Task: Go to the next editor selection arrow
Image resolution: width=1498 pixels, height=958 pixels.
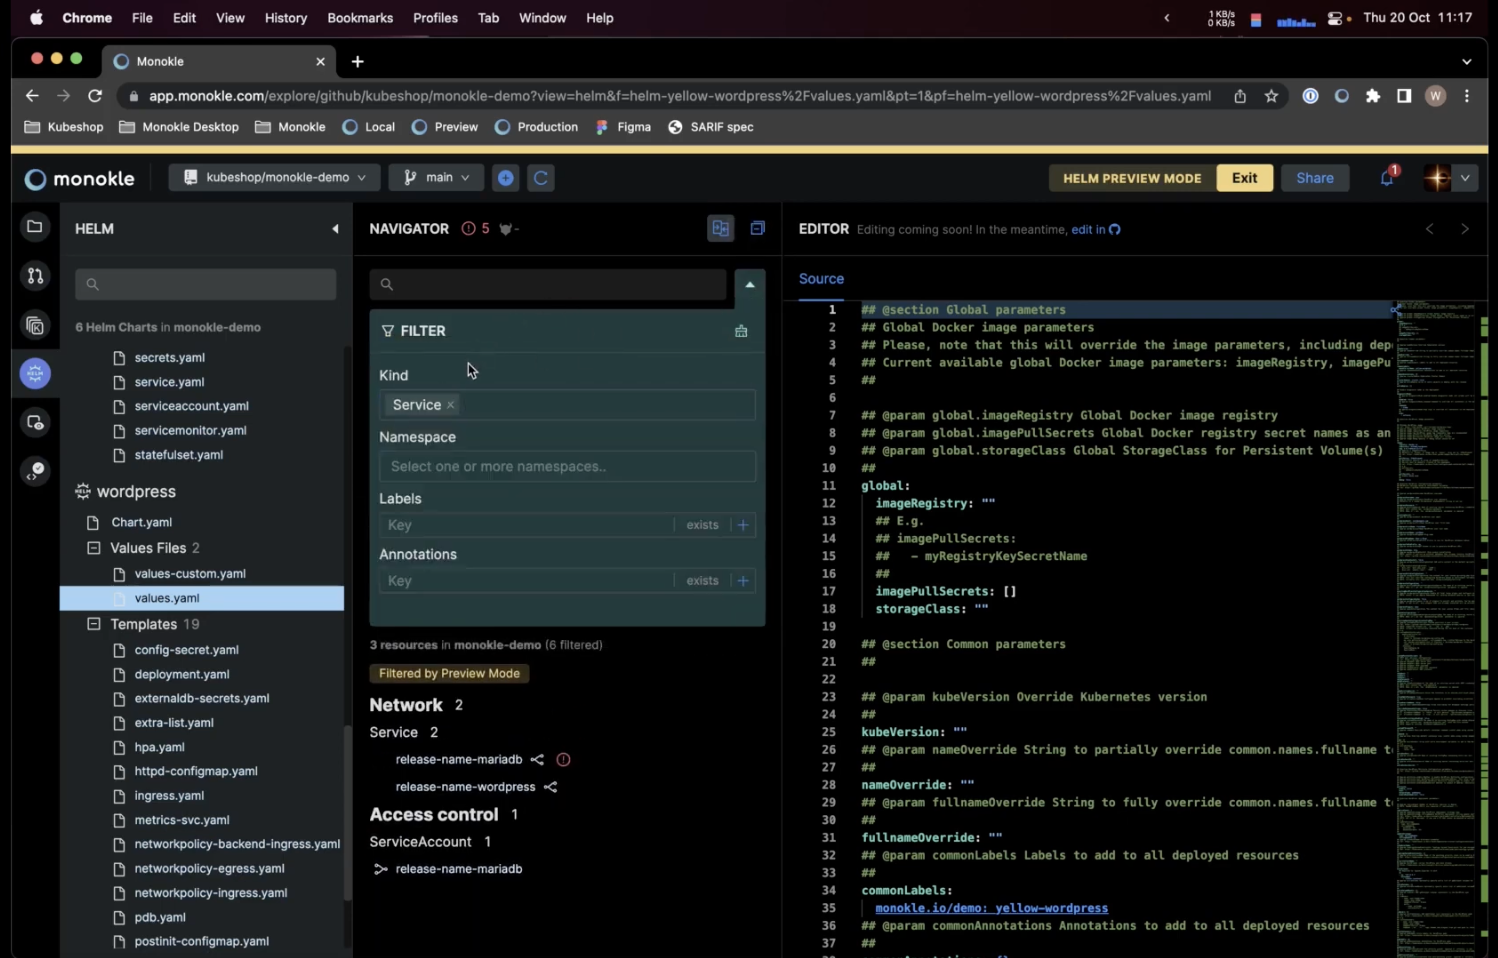Action: [x=1465, y=229]
